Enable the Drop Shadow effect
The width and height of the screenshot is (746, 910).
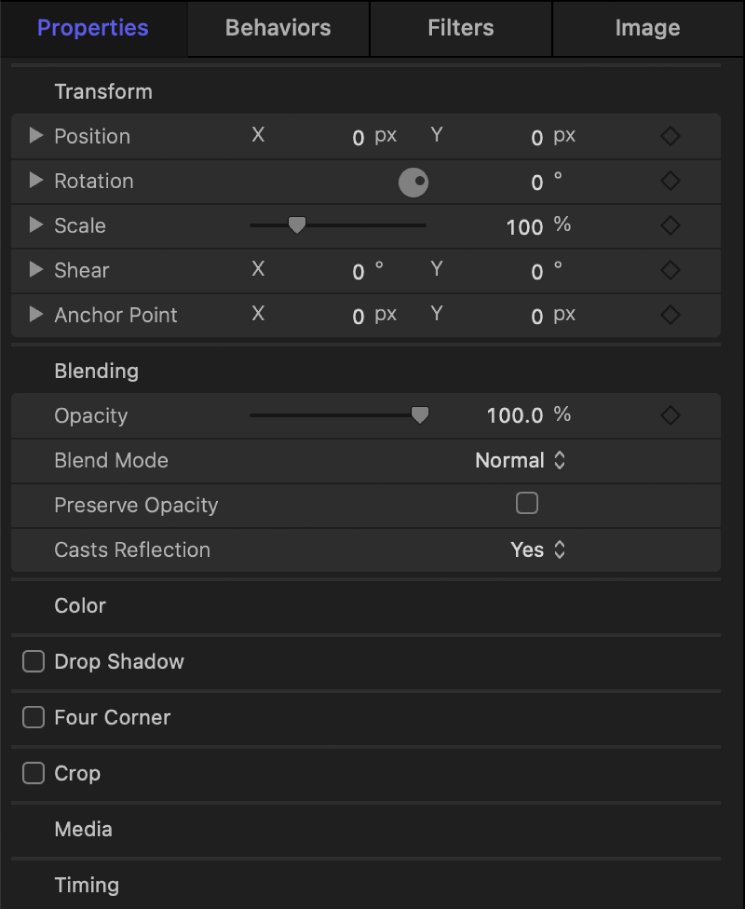click(33, 661)
